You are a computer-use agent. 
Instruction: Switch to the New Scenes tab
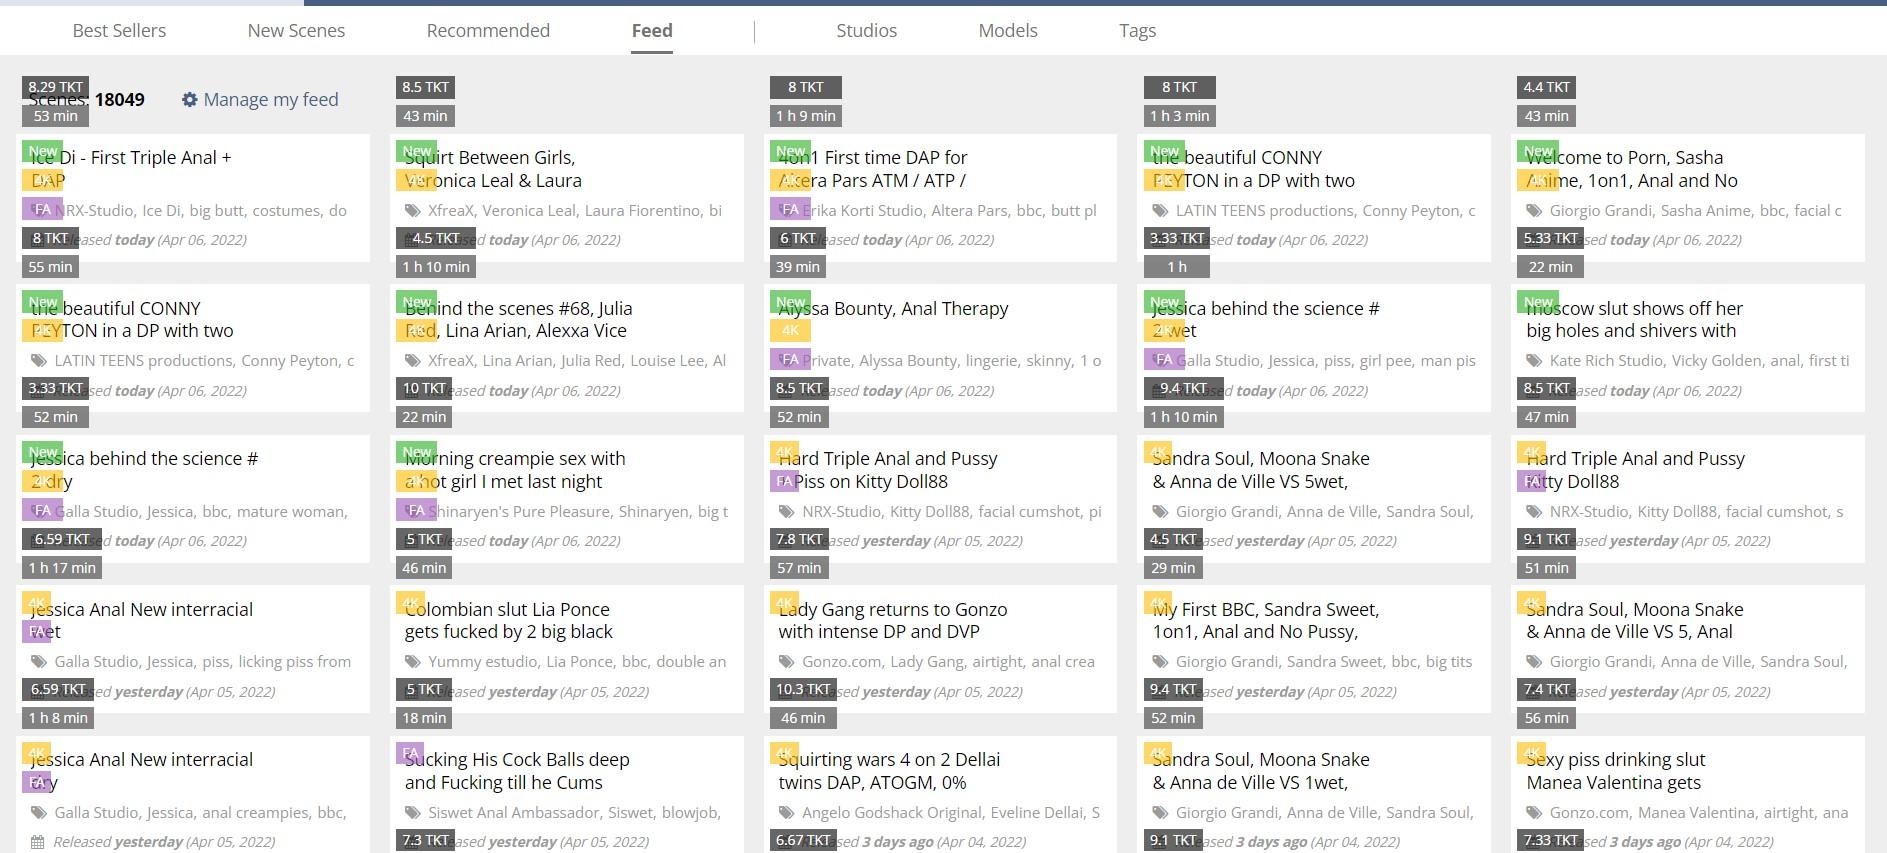point(296,31)
